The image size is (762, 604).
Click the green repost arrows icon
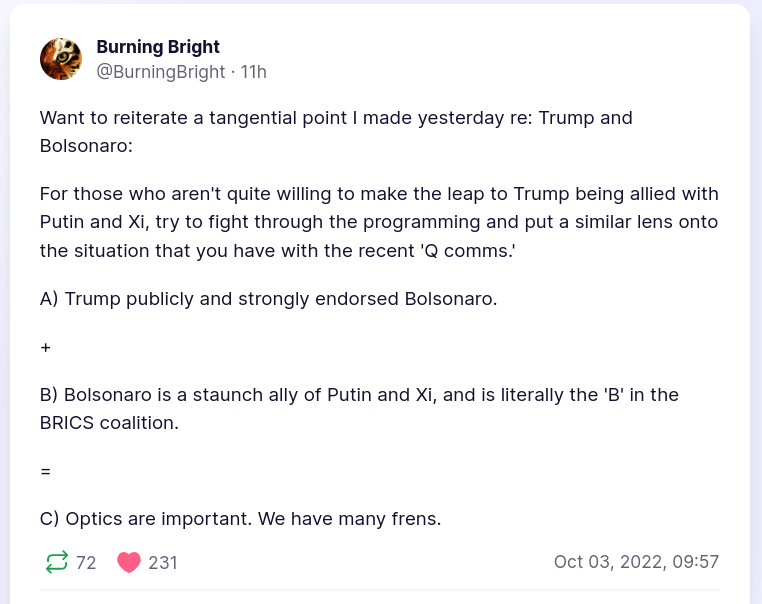click(x=57, y=562)
